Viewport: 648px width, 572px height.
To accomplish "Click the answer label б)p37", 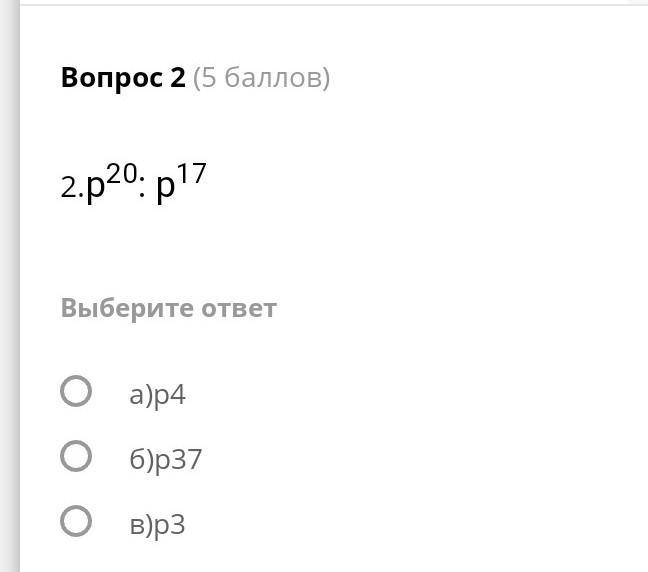I will 166,460.
